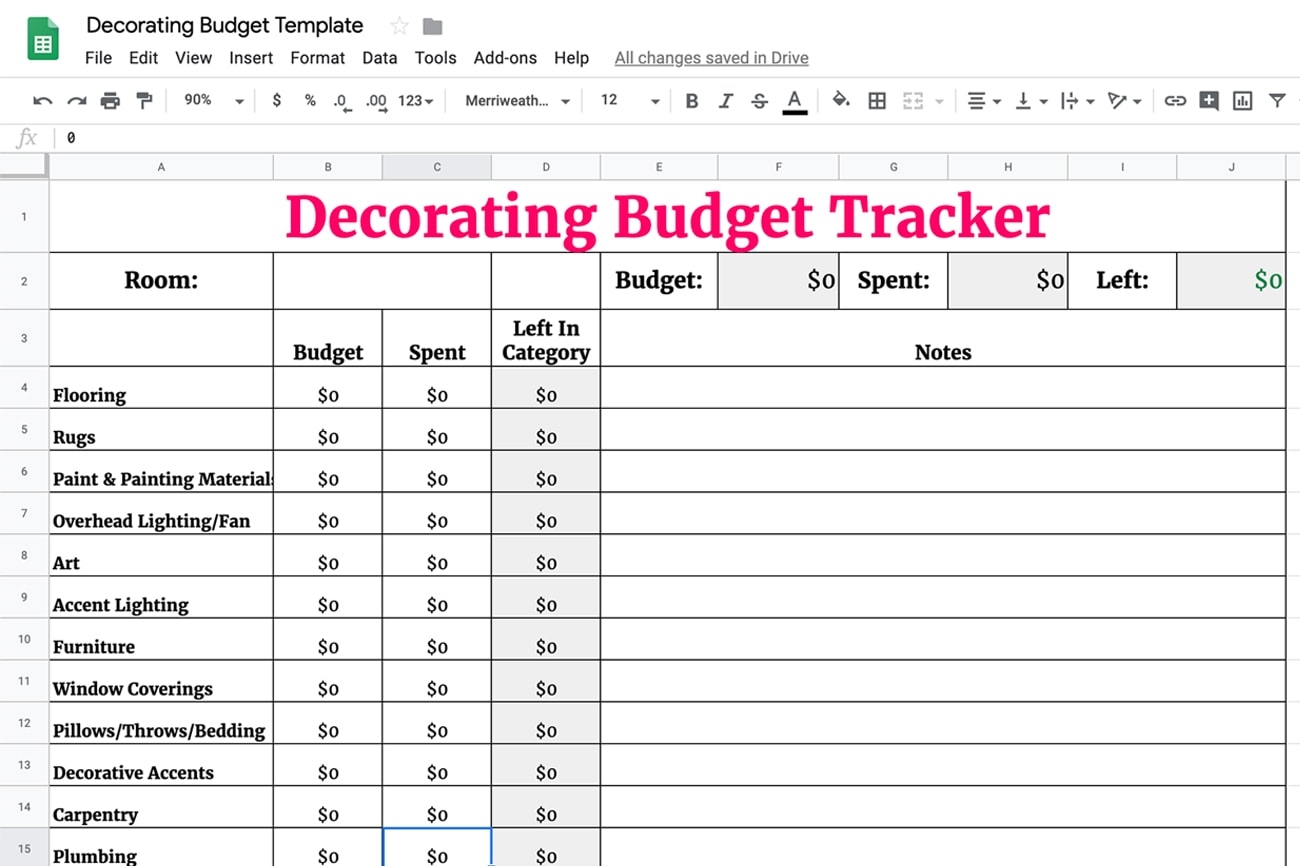Open the font size 12 dropdown
Screen dimensions: 1300x866
(x=629, y=101)
